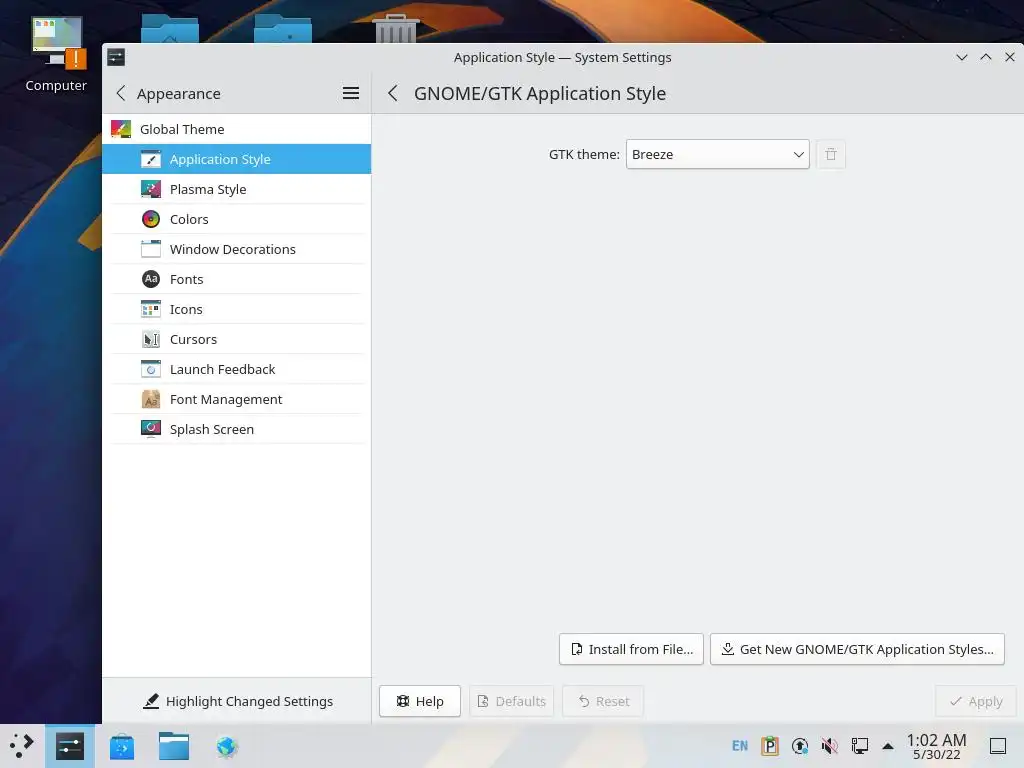The height and width of the screenshot is (768, 1024).
Task: Click Install from File button
Action: tap(631, 649)
